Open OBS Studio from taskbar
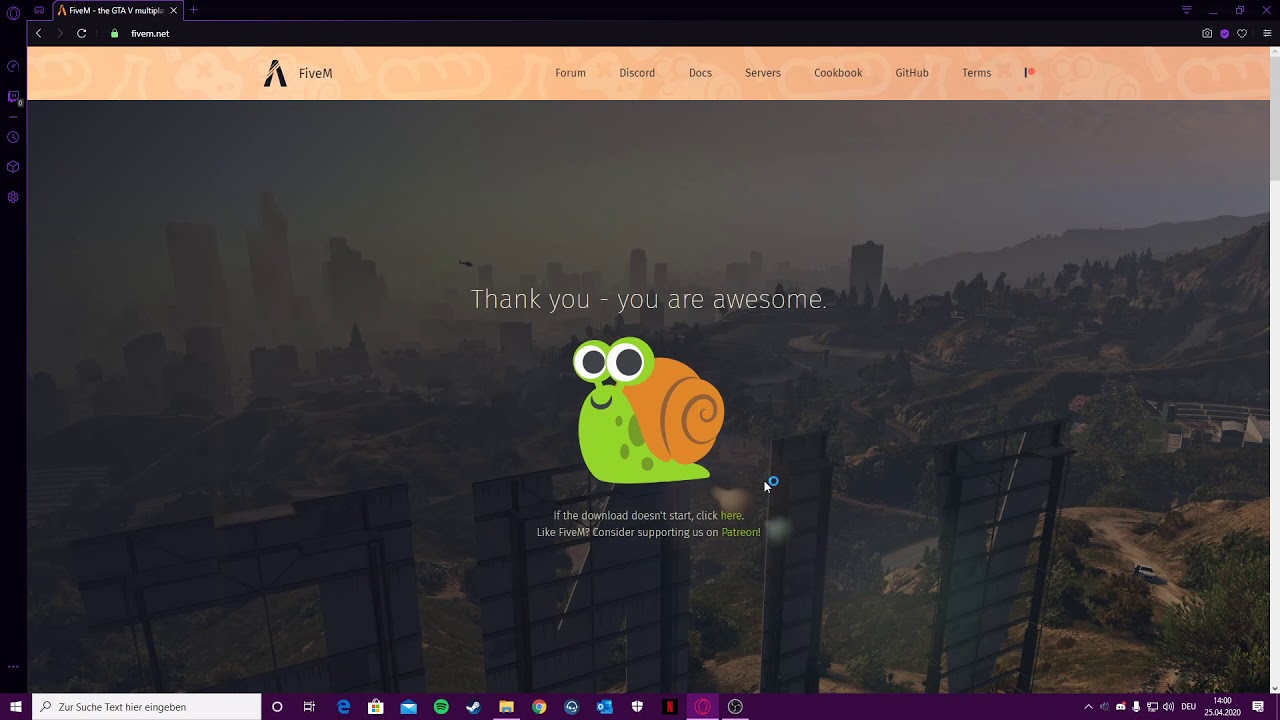The image size is (1280, 720). tap(735, 707)
